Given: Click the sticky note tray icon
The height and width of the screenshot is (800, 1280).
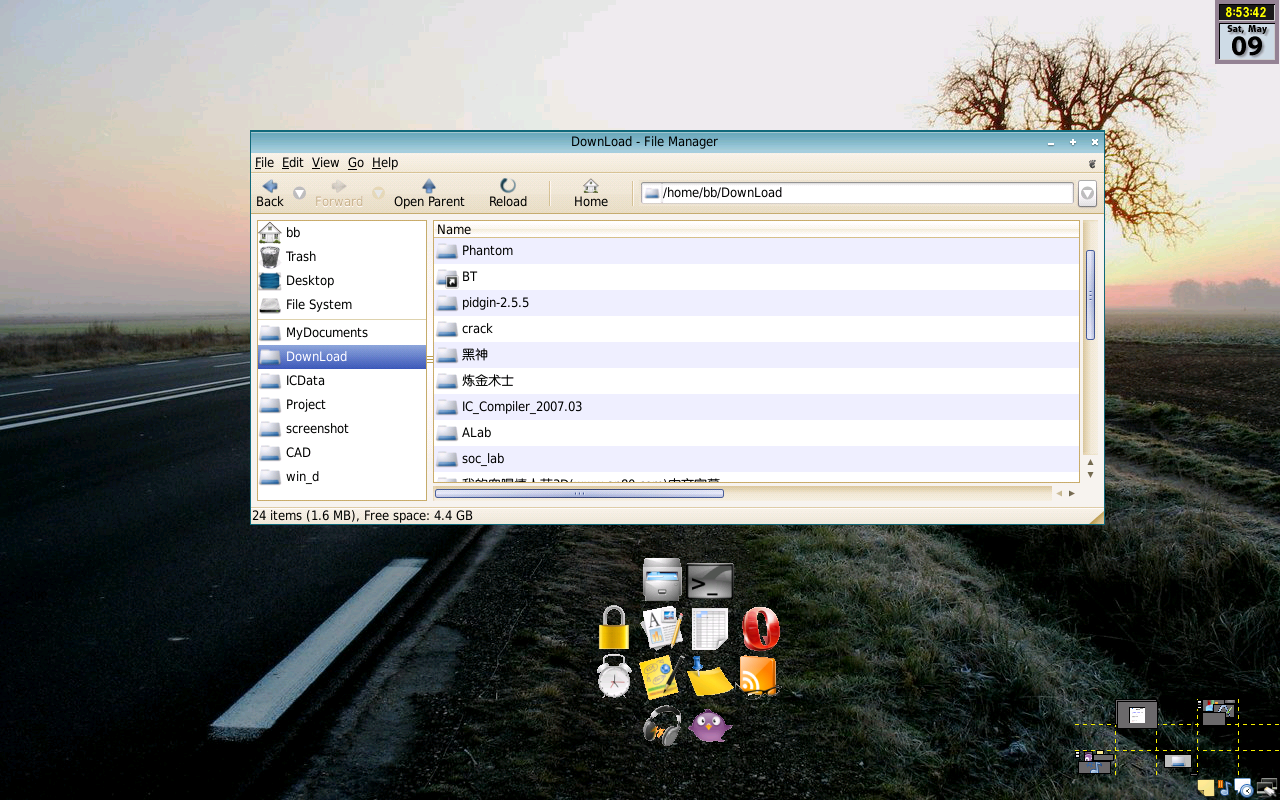Looking at the screenshot, I should 1206,788.
